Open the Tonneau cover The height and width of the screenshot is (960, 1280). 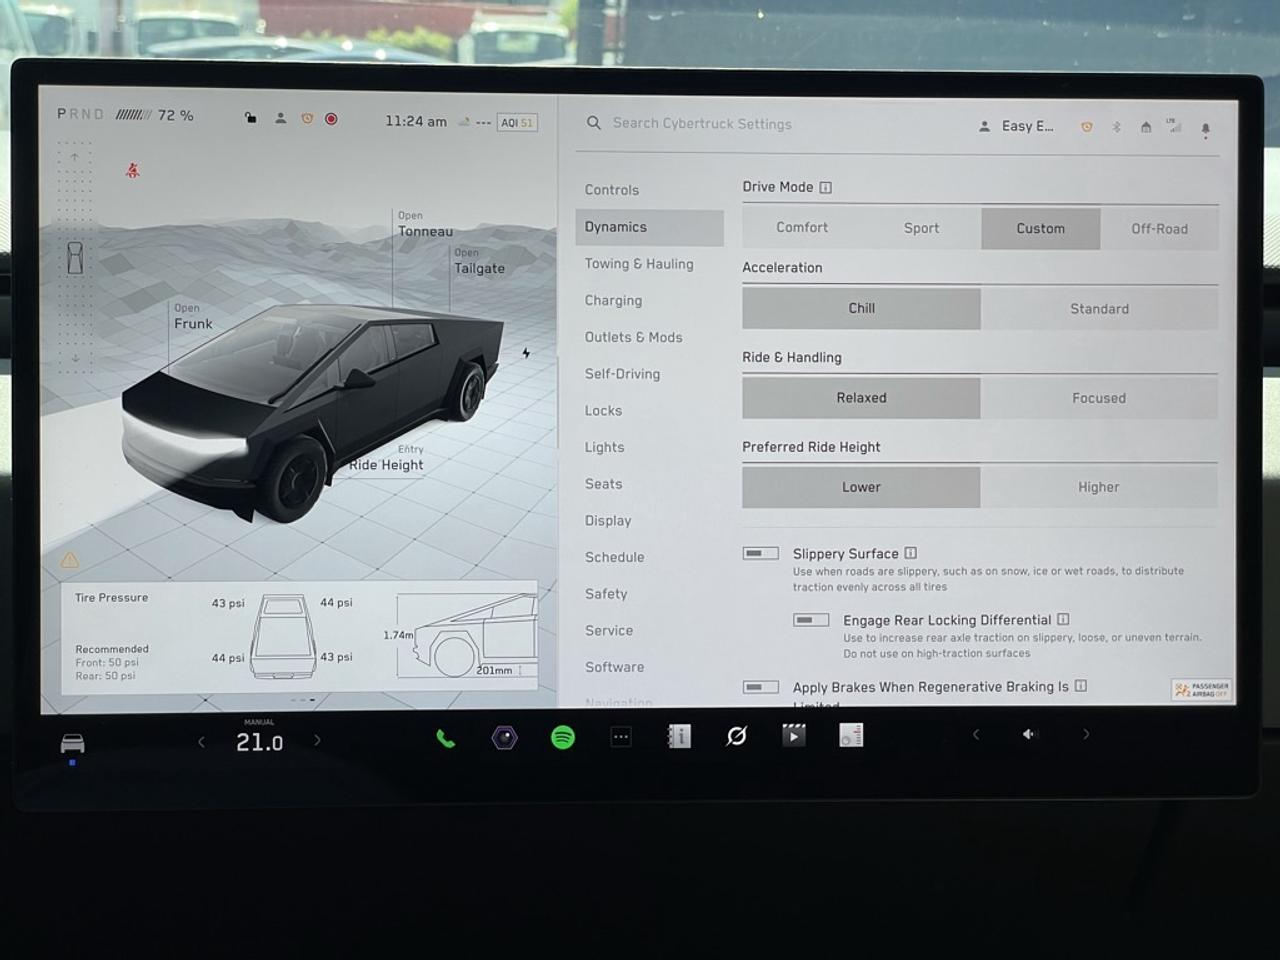425,224
